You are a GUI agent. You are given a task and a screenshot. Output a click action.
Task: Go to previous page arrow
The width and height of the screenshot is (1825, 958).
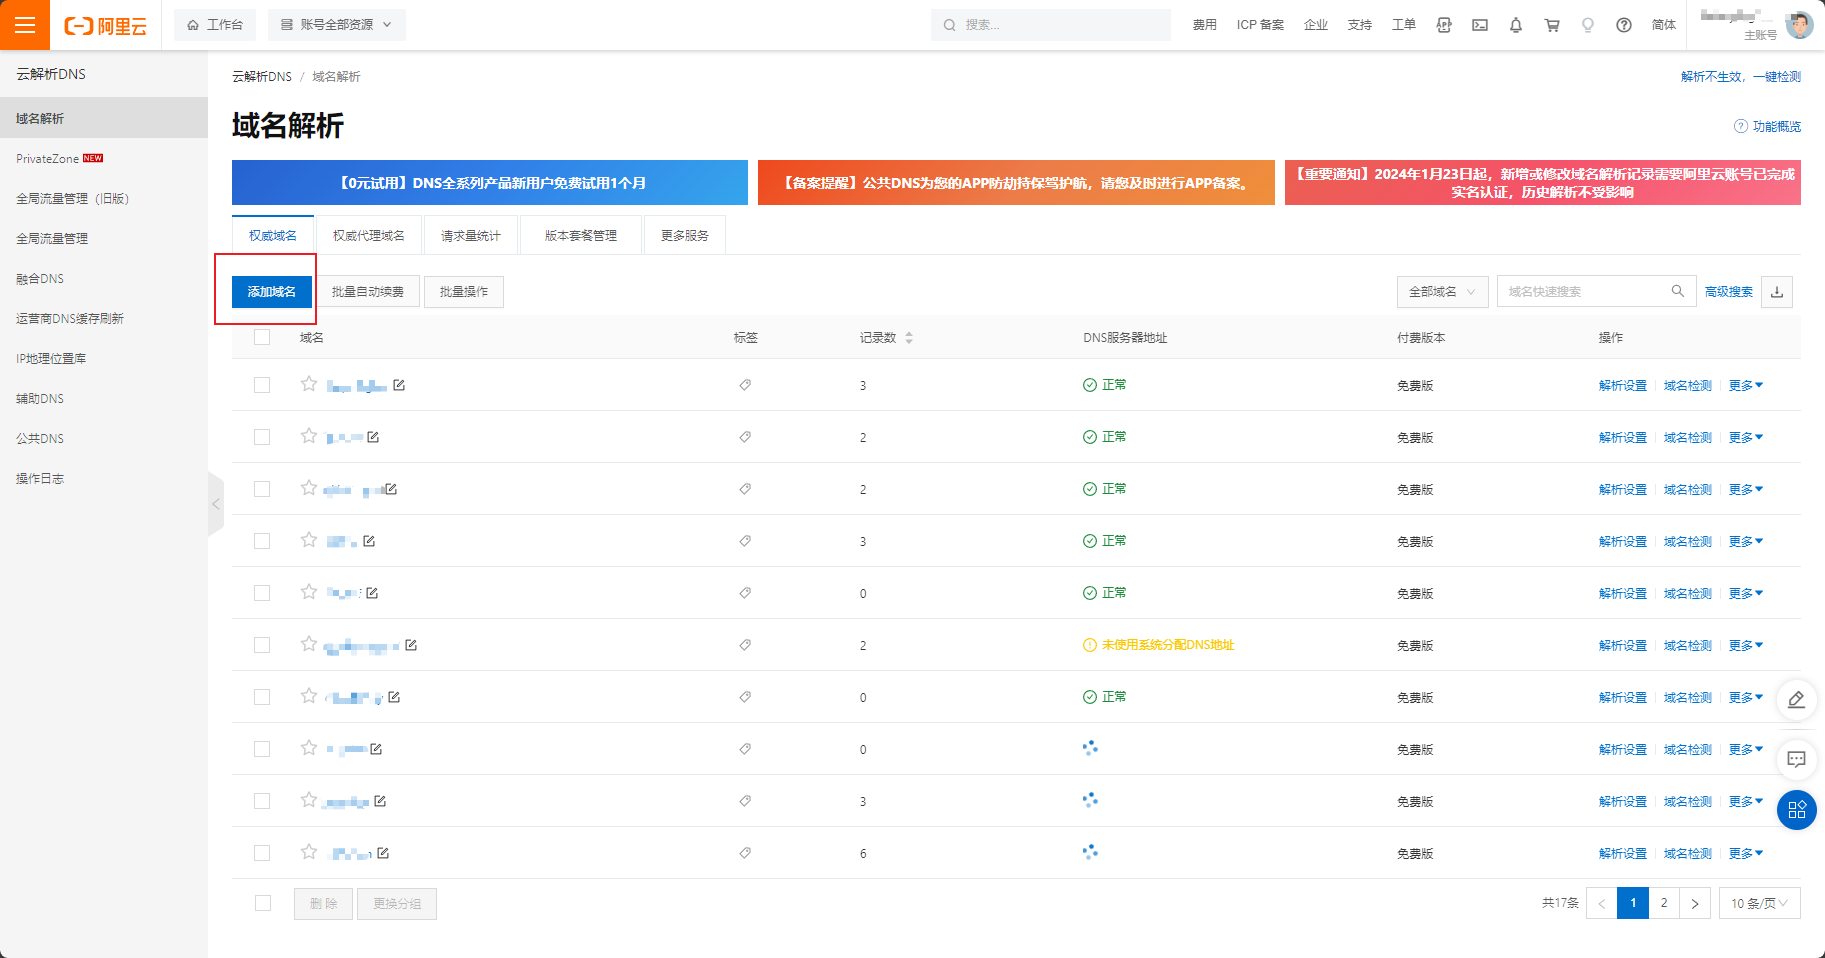click(1602, 903)
